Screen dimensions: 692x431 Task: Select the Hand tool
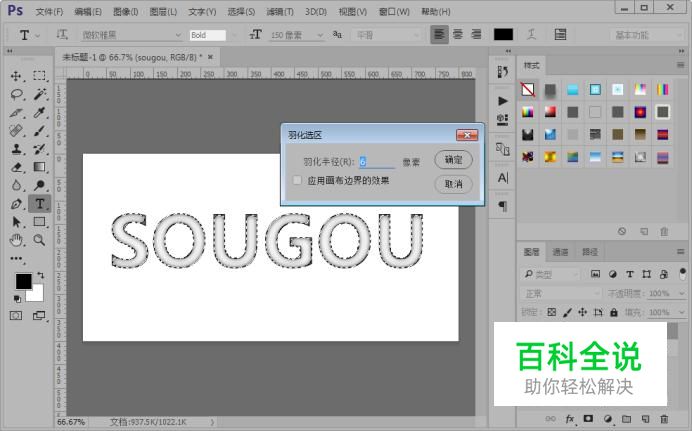(16, 240)
